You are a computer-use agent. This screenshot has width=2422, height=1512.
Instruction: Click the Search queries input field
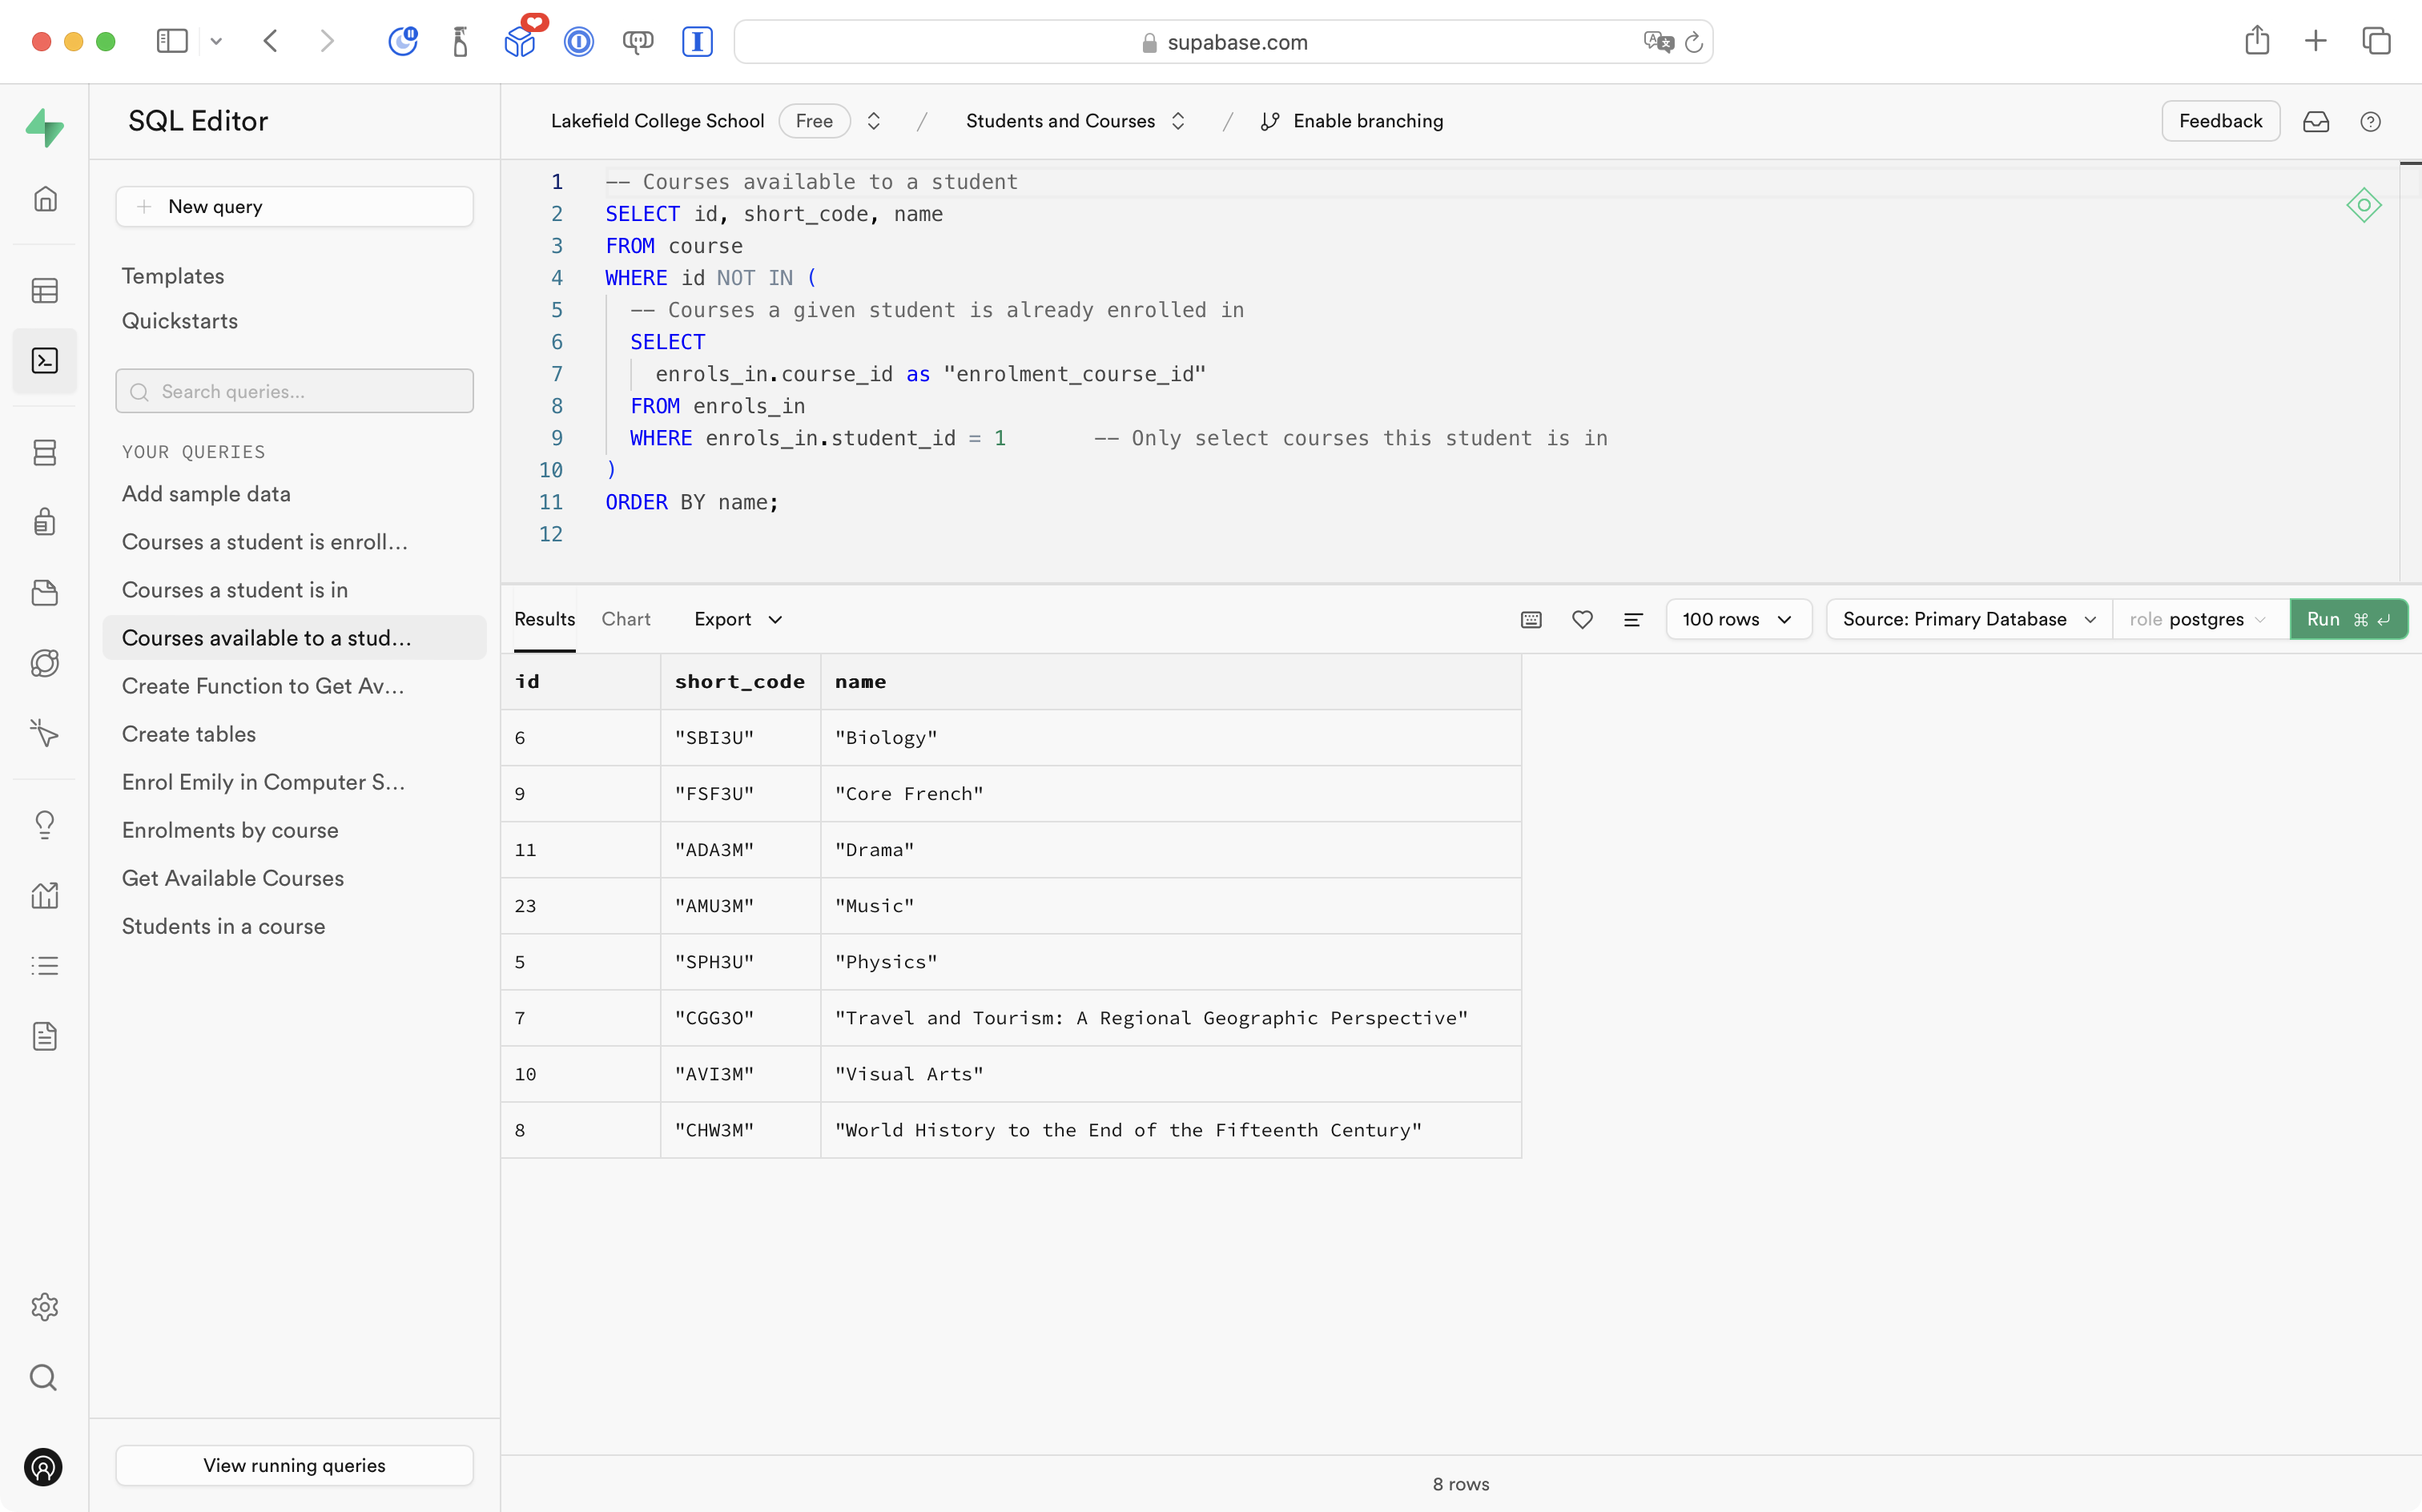point(294,391)
